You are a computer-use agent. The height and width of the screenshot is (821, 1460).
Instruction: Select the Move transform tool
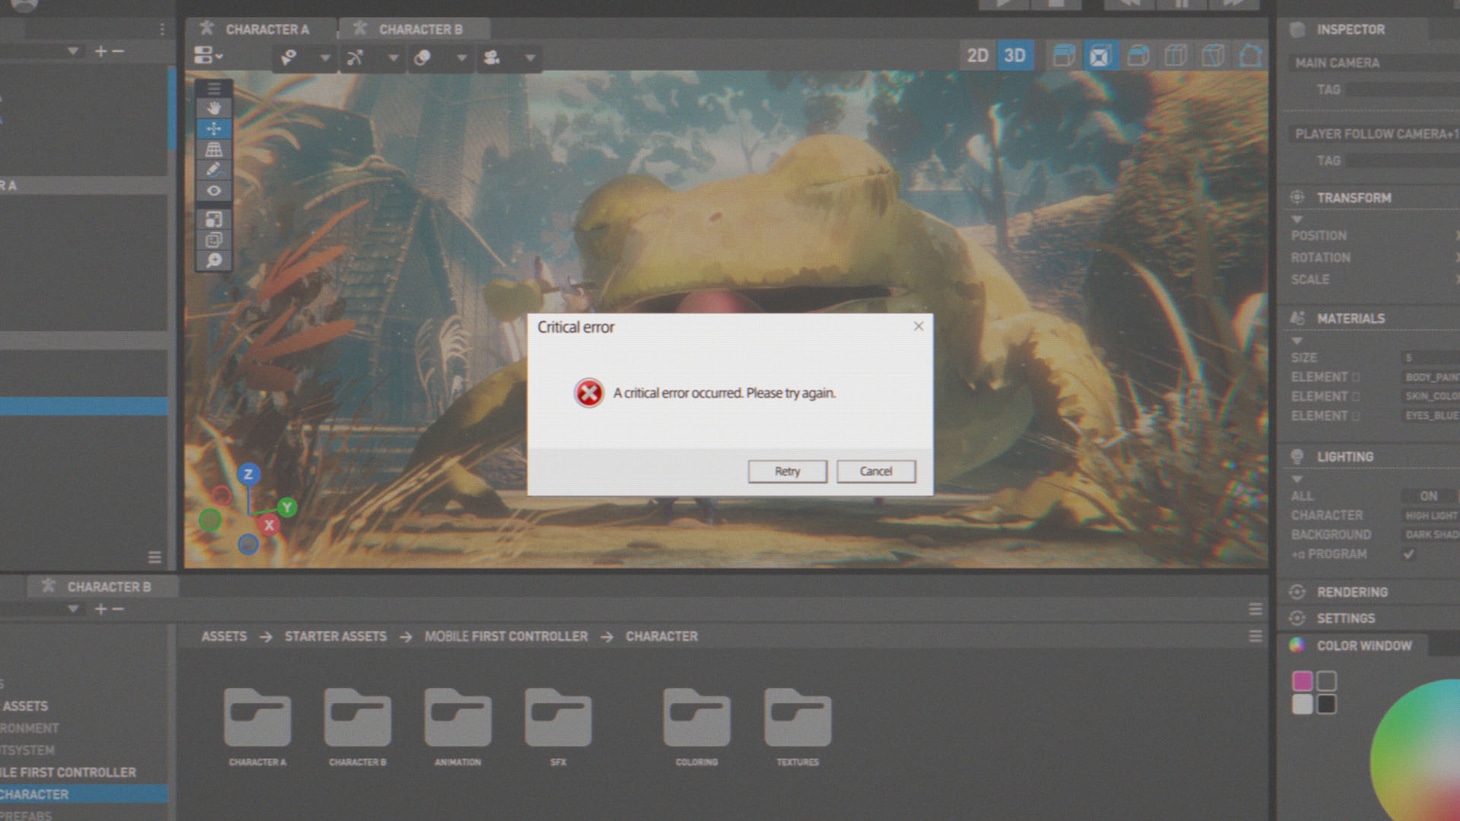coord(213,128)
